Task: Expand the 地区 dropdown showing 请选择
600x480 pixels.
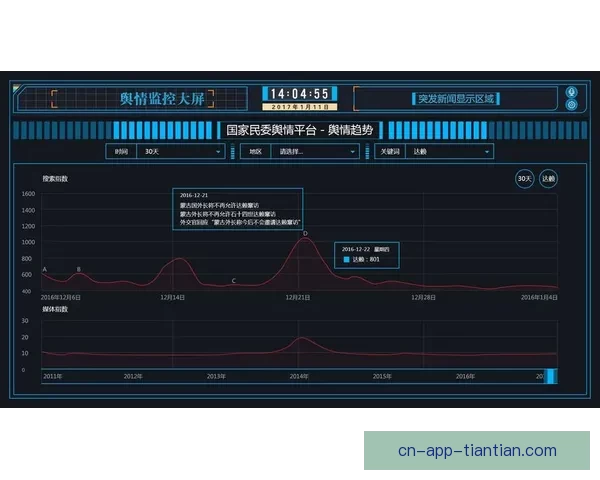Action: click(x=316, y=151)
